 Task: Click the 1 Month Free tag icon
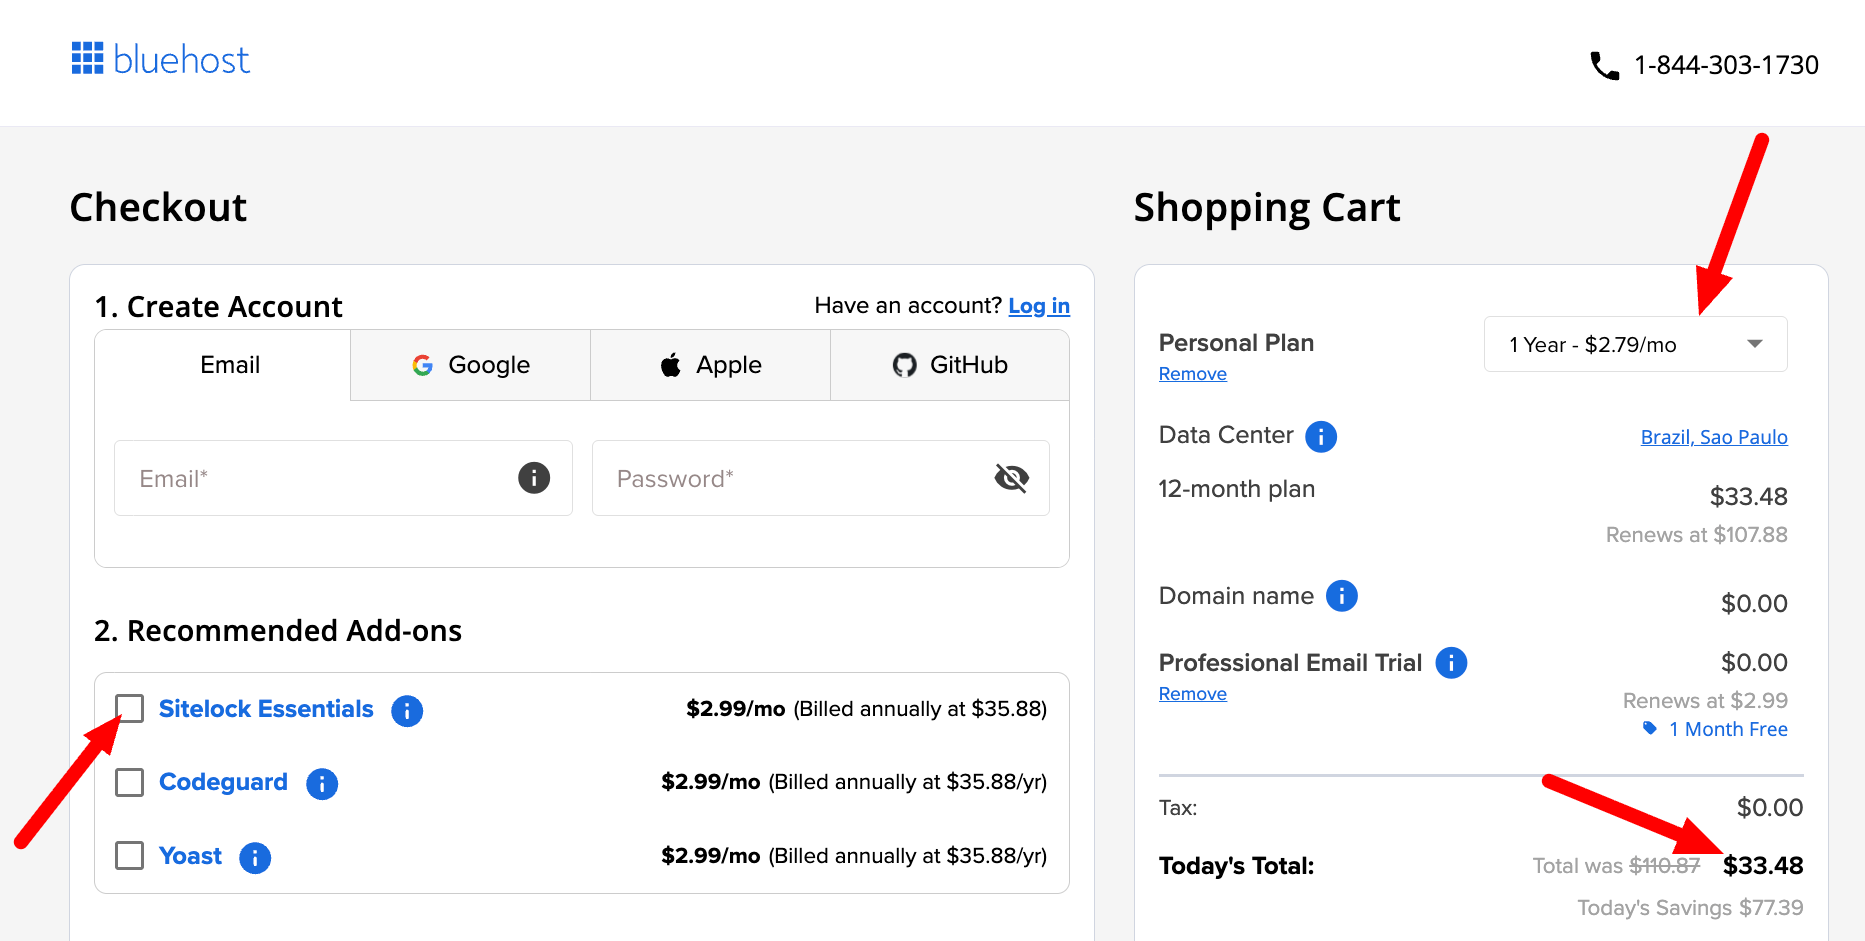(1649, 728)
